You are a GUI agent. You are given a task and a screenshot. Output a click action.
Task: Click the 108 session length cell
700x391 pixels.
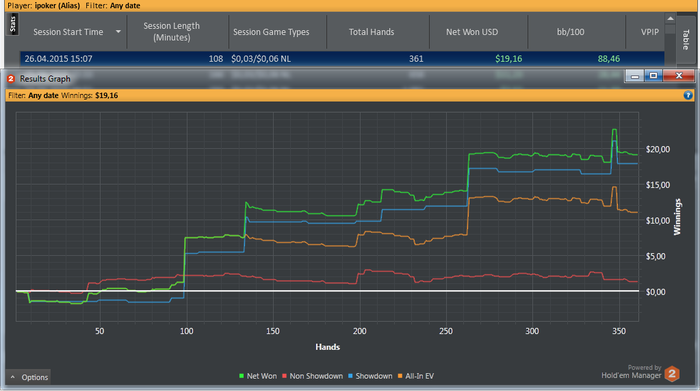tap(216, 59)
